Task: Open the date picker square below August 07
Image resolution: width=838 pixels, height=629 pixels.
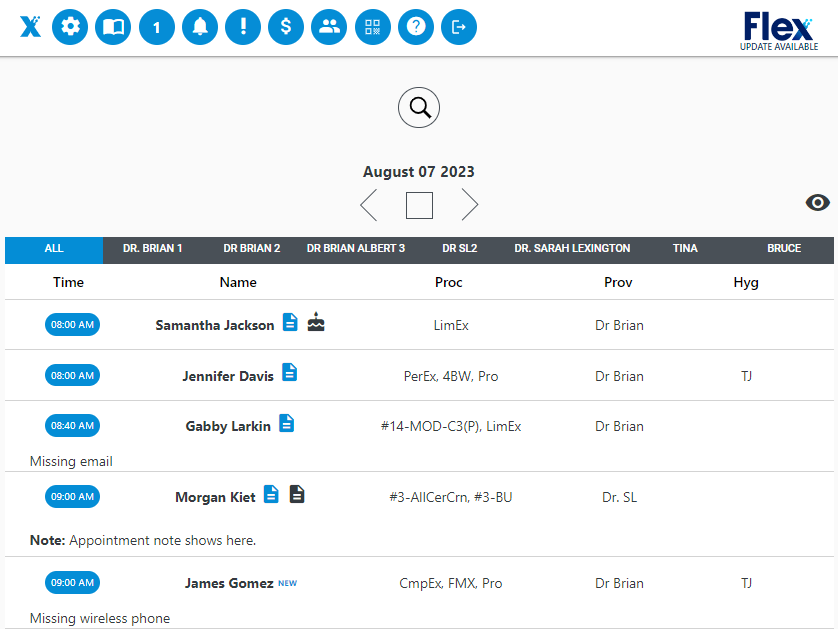Action: click(x=418, y=204)
